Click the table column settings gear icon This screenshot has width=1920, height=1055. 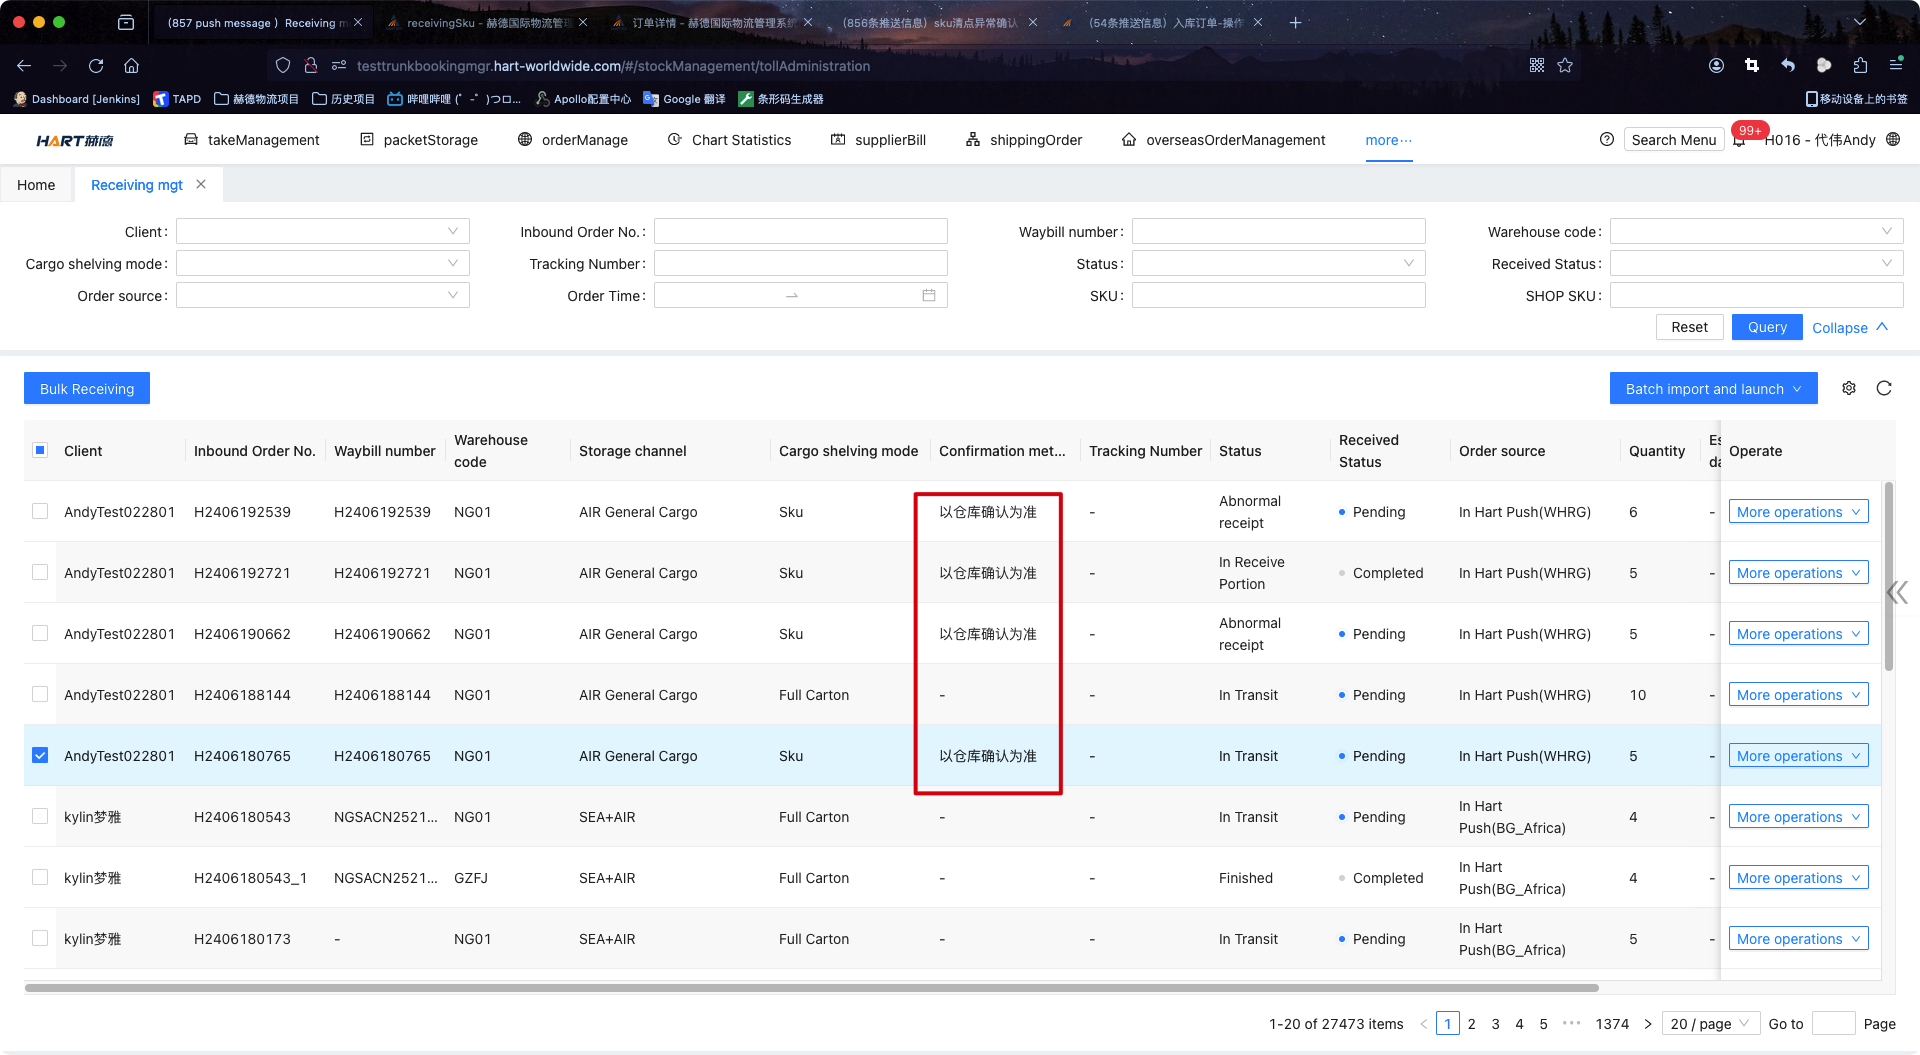click(x=1849, y=388)
